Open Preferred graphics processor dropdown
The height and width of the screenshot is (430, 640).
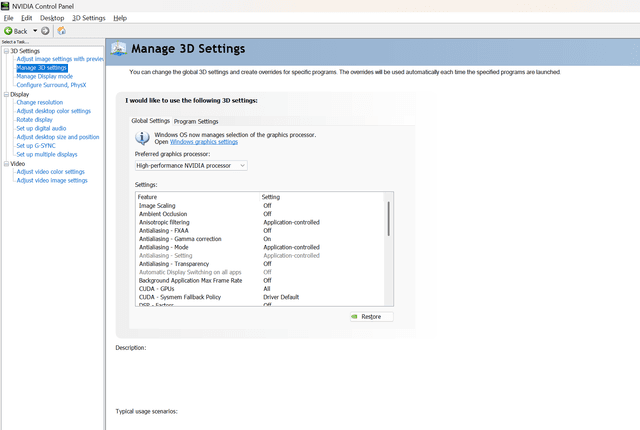tap(191, 166)
